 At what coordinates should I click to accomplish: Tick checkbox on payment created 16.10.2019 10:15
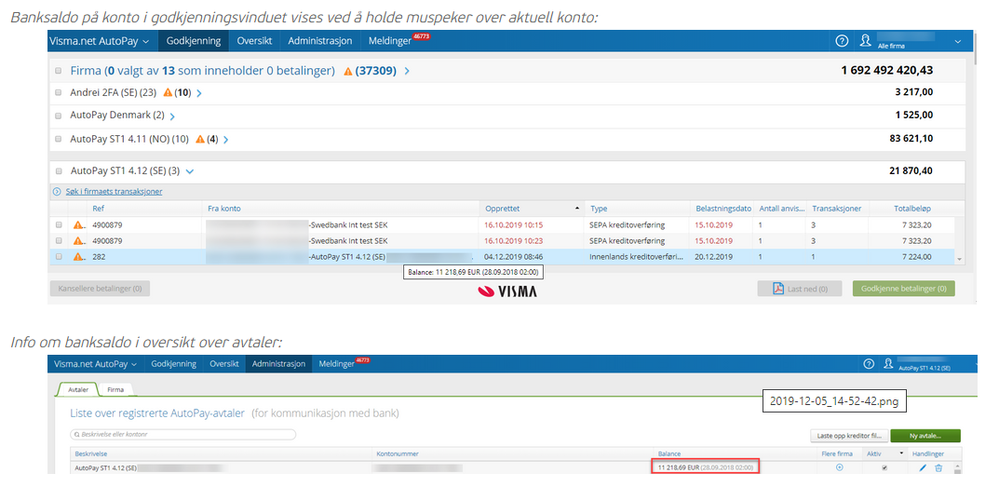[59, 225]
